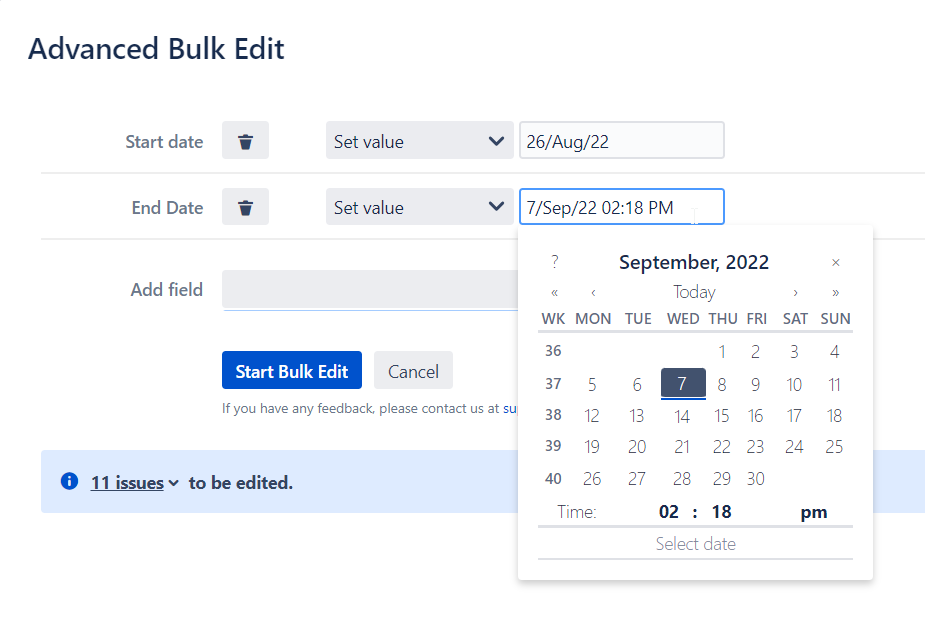This screenshot has height=630, width=925.
Task: Open calendar help via question mark icon
Action: coord(554,262)
